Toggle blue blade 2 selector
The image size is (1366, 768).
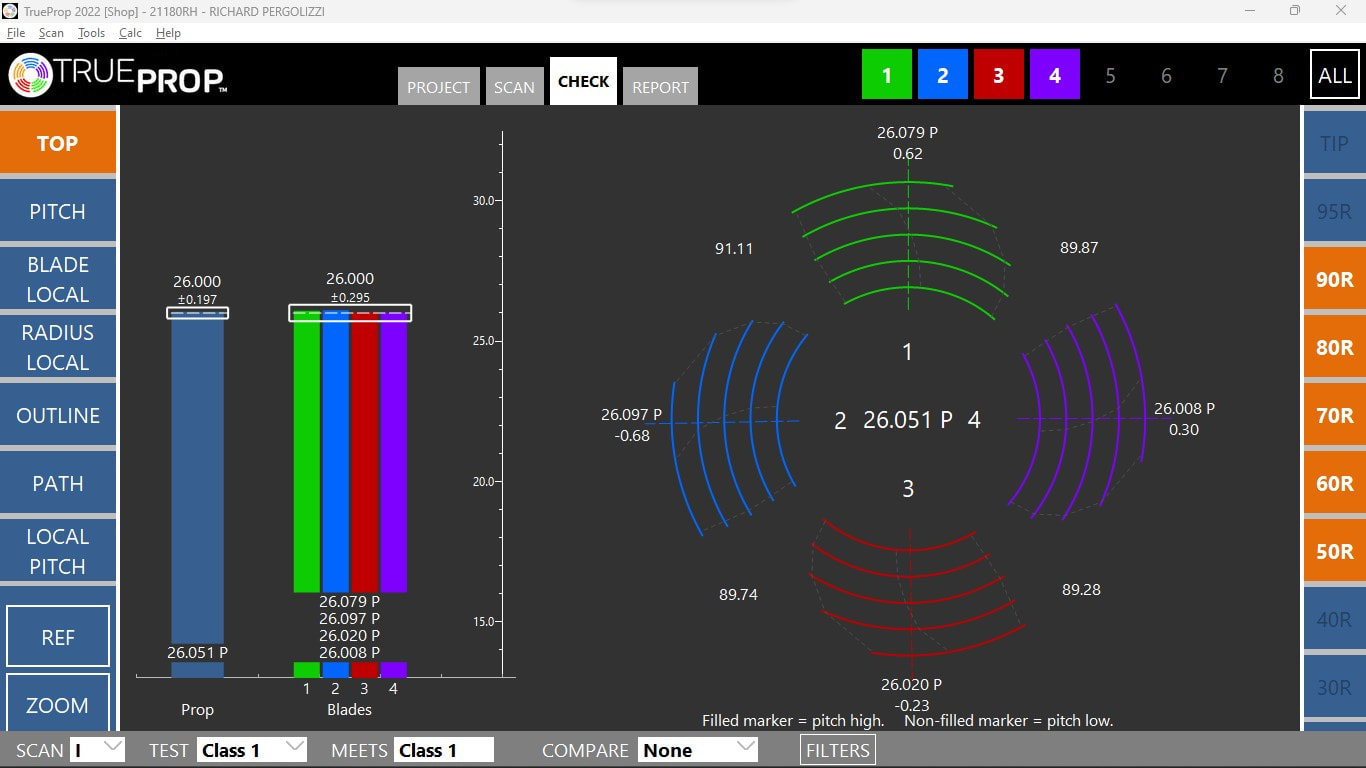(942, 75)
